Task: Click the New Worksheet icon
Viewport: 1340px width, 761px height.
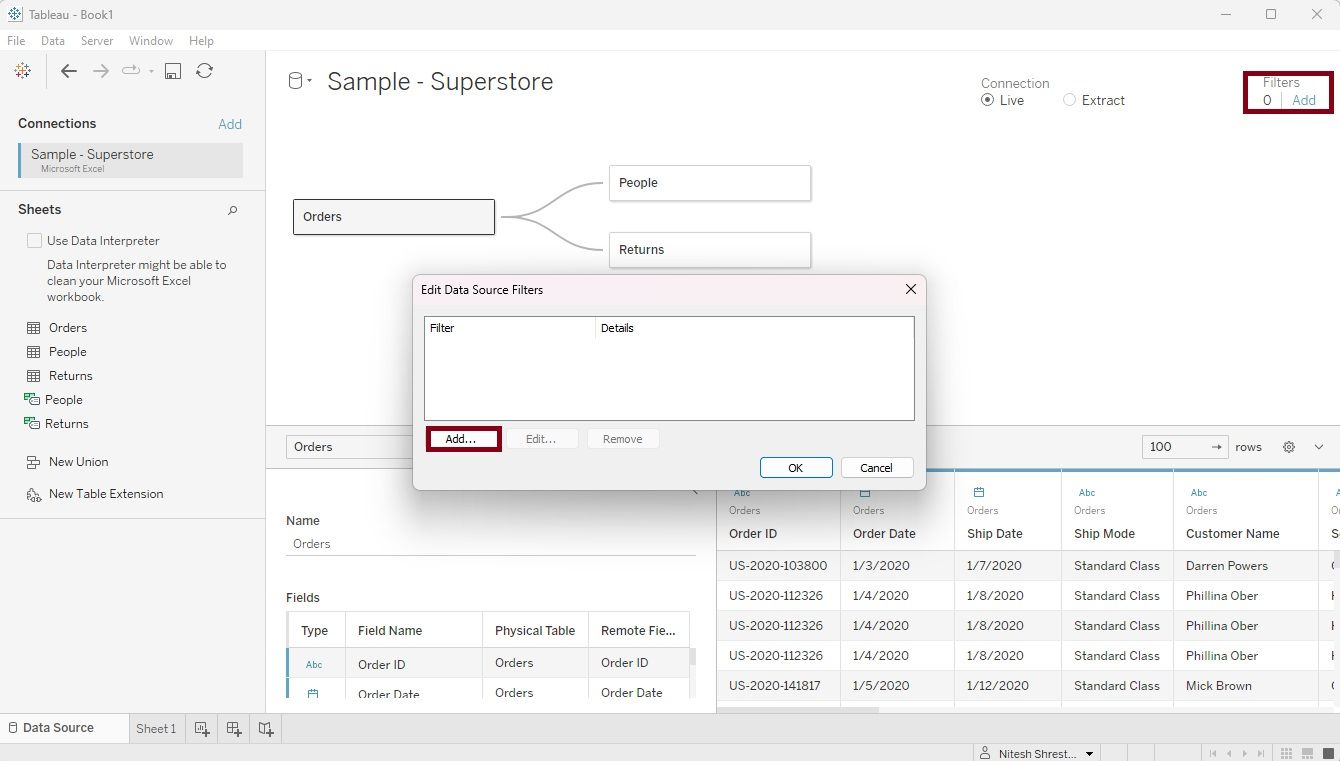Action: coord(202,729)
